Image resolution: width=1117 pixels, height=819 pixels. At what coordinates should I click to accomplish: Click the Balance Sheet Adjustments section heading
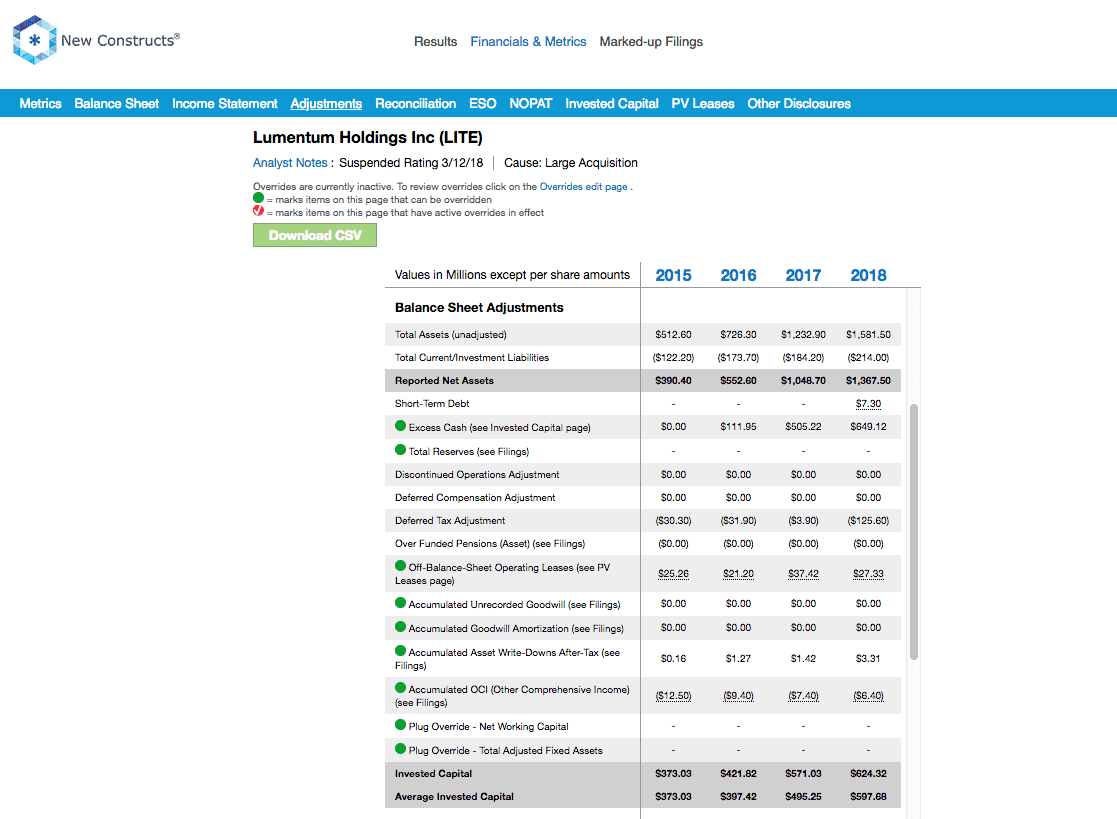click(479, 308)
